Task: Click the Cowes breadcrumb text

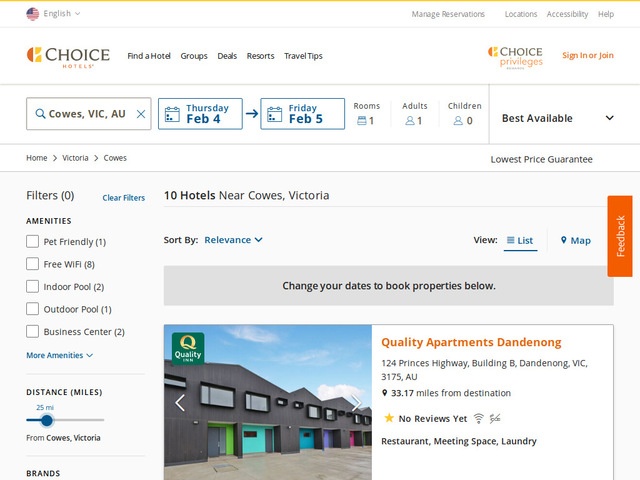Action: click(x=115, y=158)
